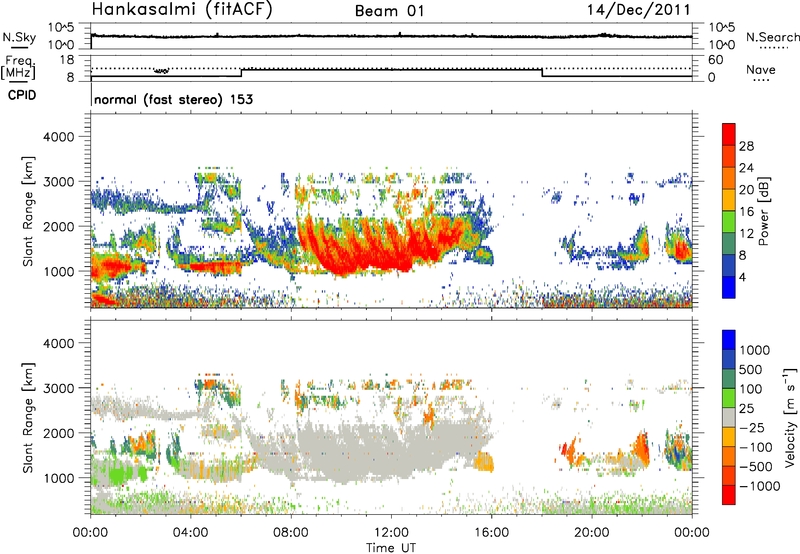Click the '500' value on Velocity scale
Viewport: 800px width, 554px height.
pos(751,370)
